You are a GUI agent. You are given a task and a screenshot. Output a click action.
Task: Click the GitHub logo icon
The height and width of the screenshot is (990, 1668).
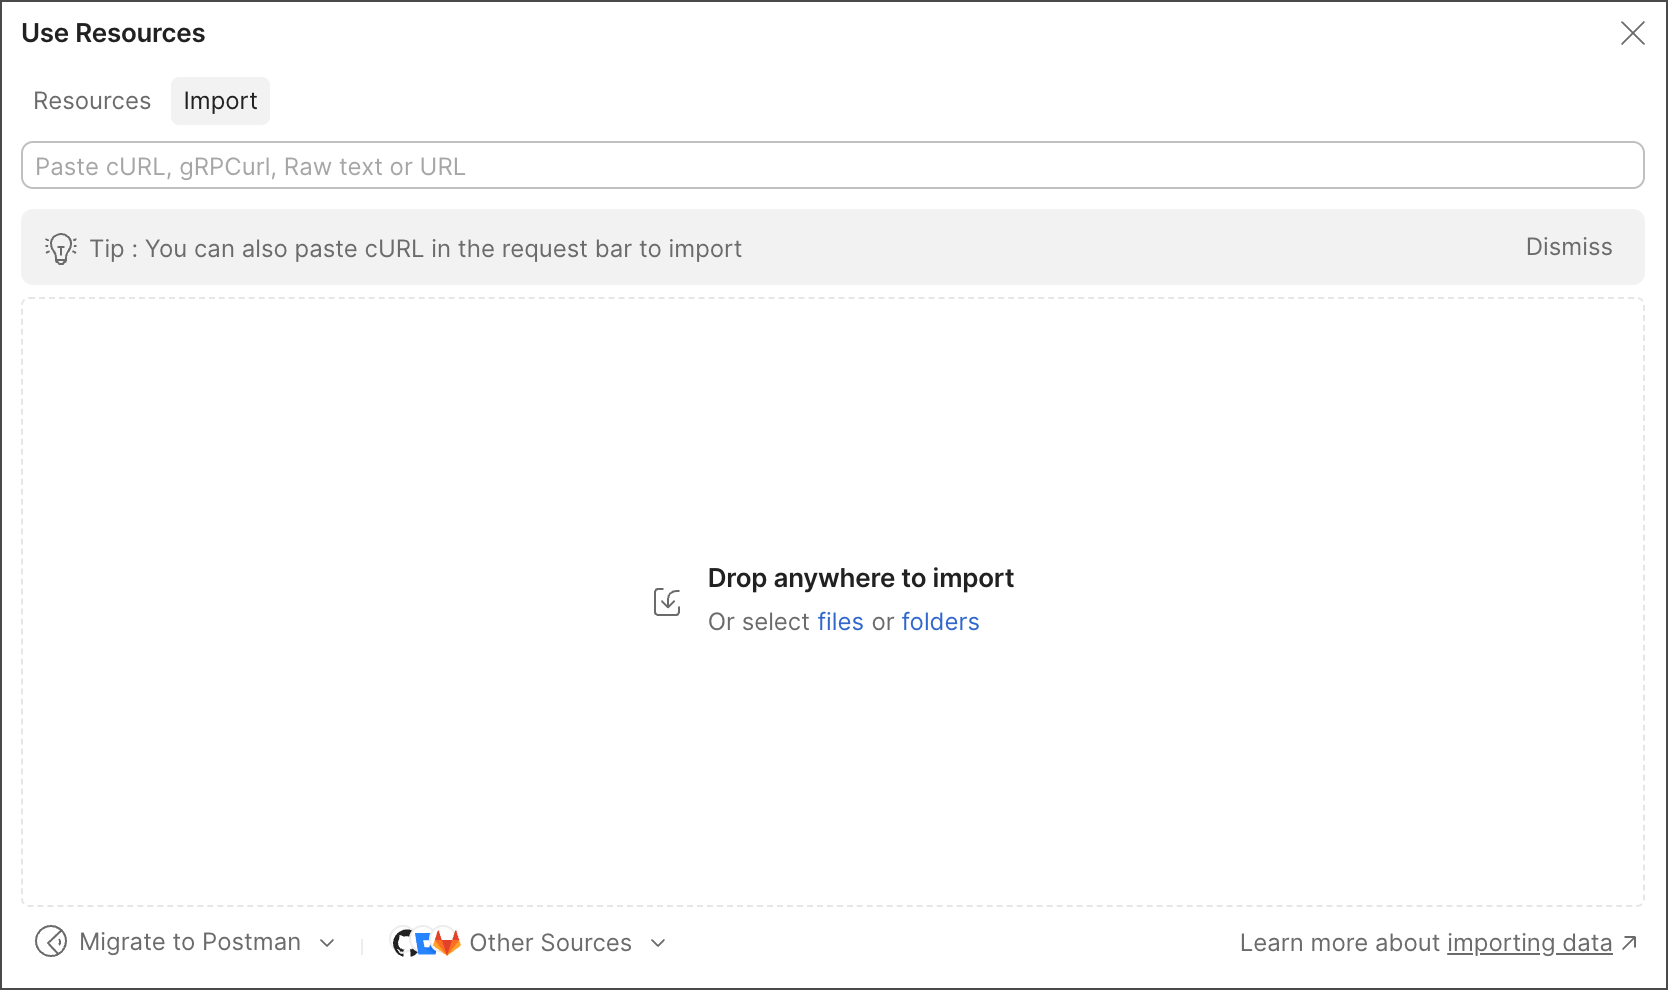[403, 942]
